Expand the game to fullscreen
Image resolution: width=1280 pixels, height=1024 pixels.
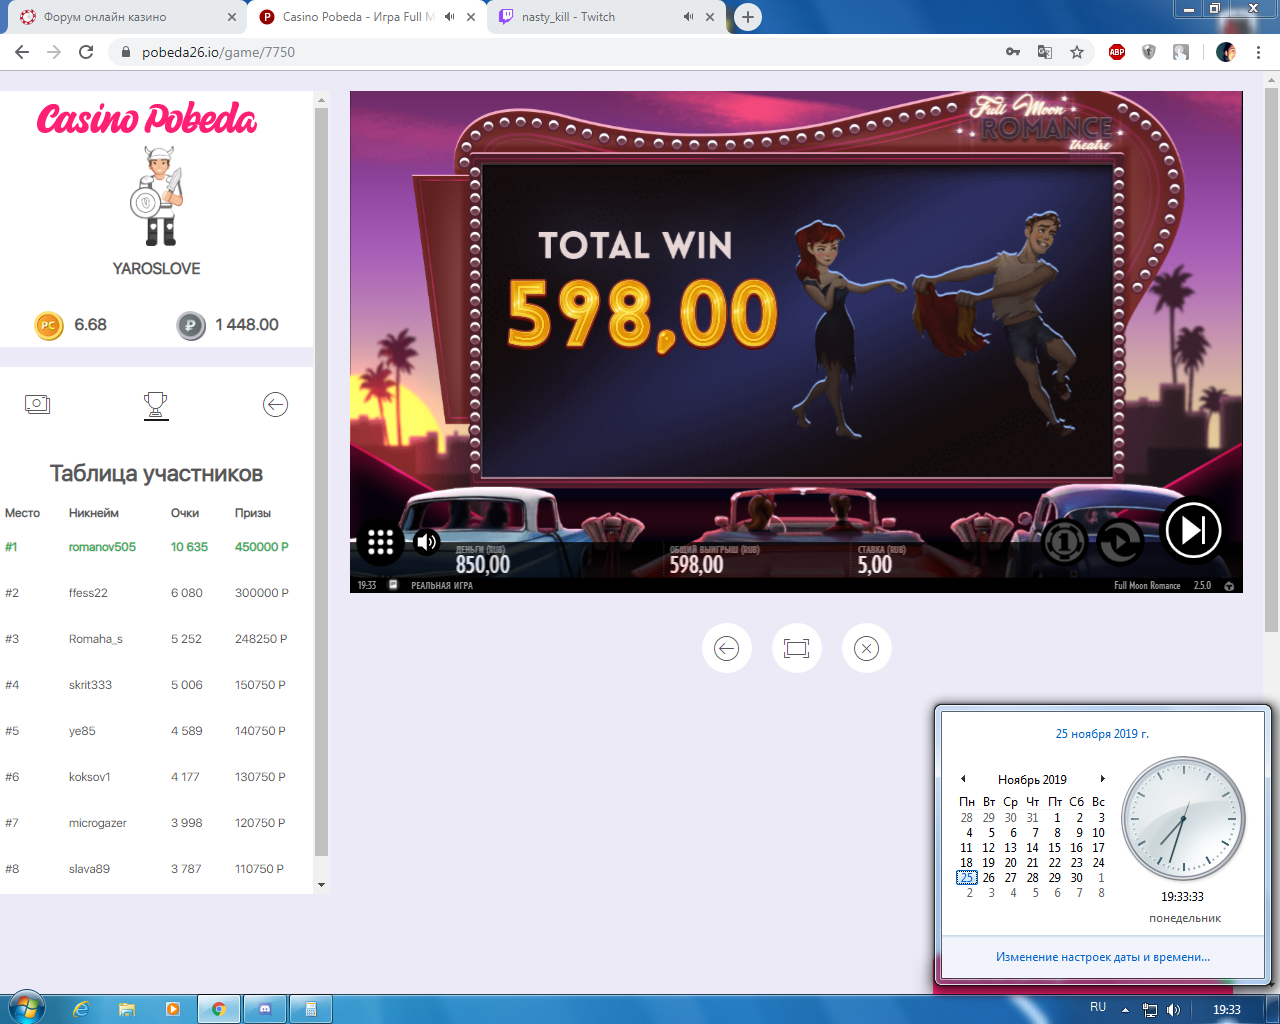point(797,648)
